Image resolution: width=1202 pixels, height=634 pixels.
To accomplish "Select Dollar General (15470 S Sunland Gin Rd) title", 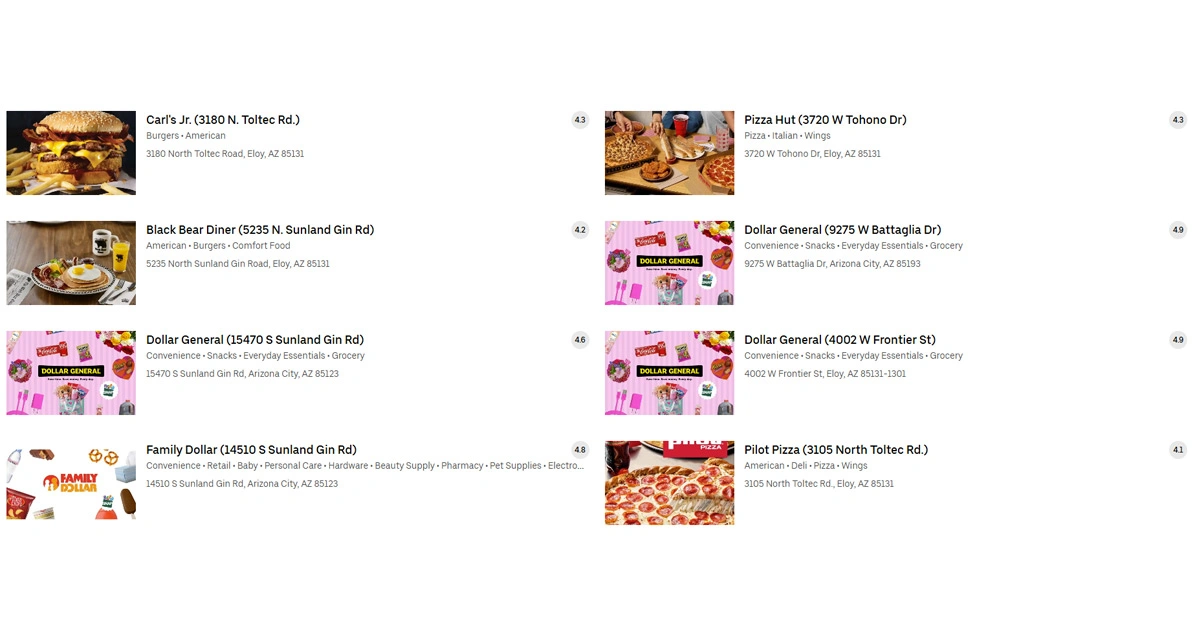I will 255,340.
